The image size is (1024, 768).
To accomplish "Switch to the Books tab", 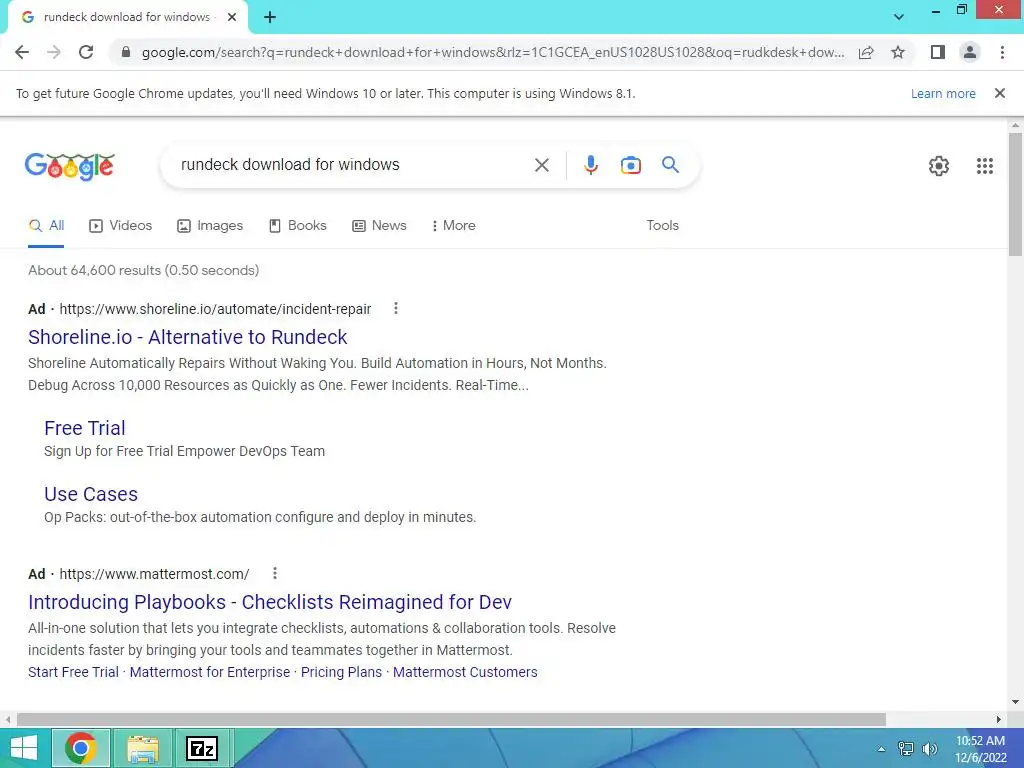I will coord(297,226).
